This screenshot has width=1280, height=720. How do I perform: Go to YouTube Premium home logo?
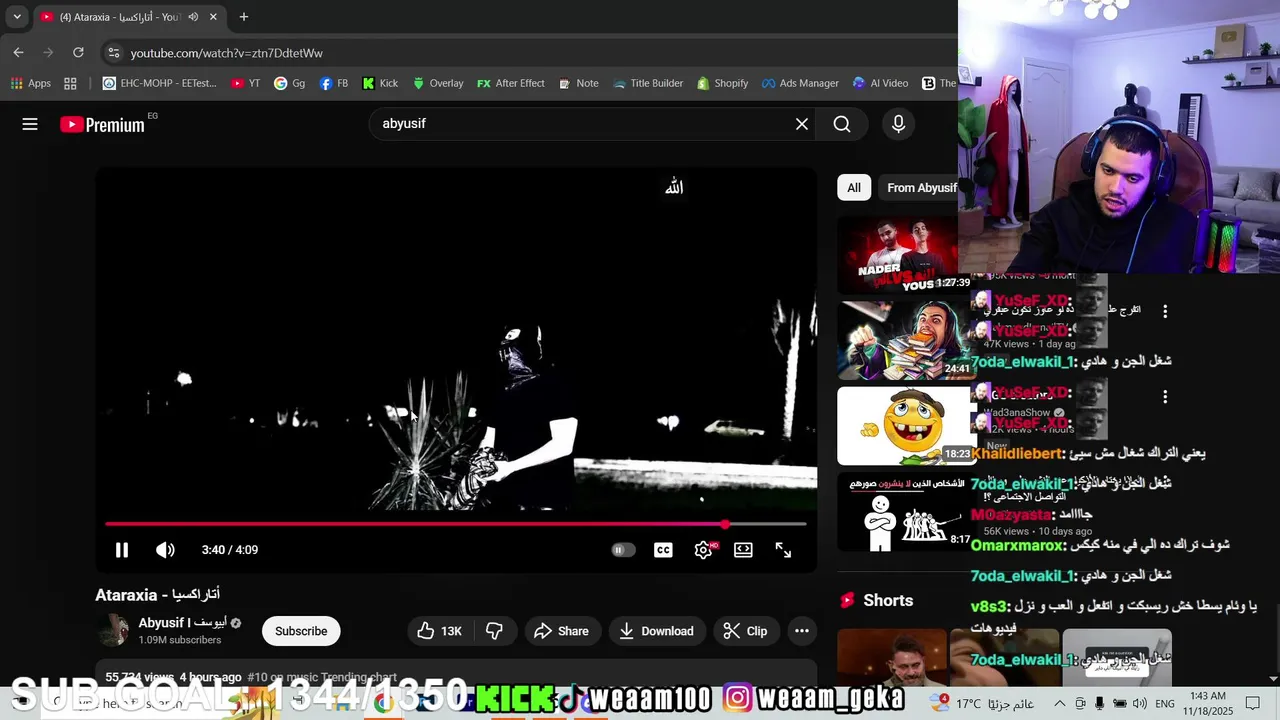click(x=102, y=125)
